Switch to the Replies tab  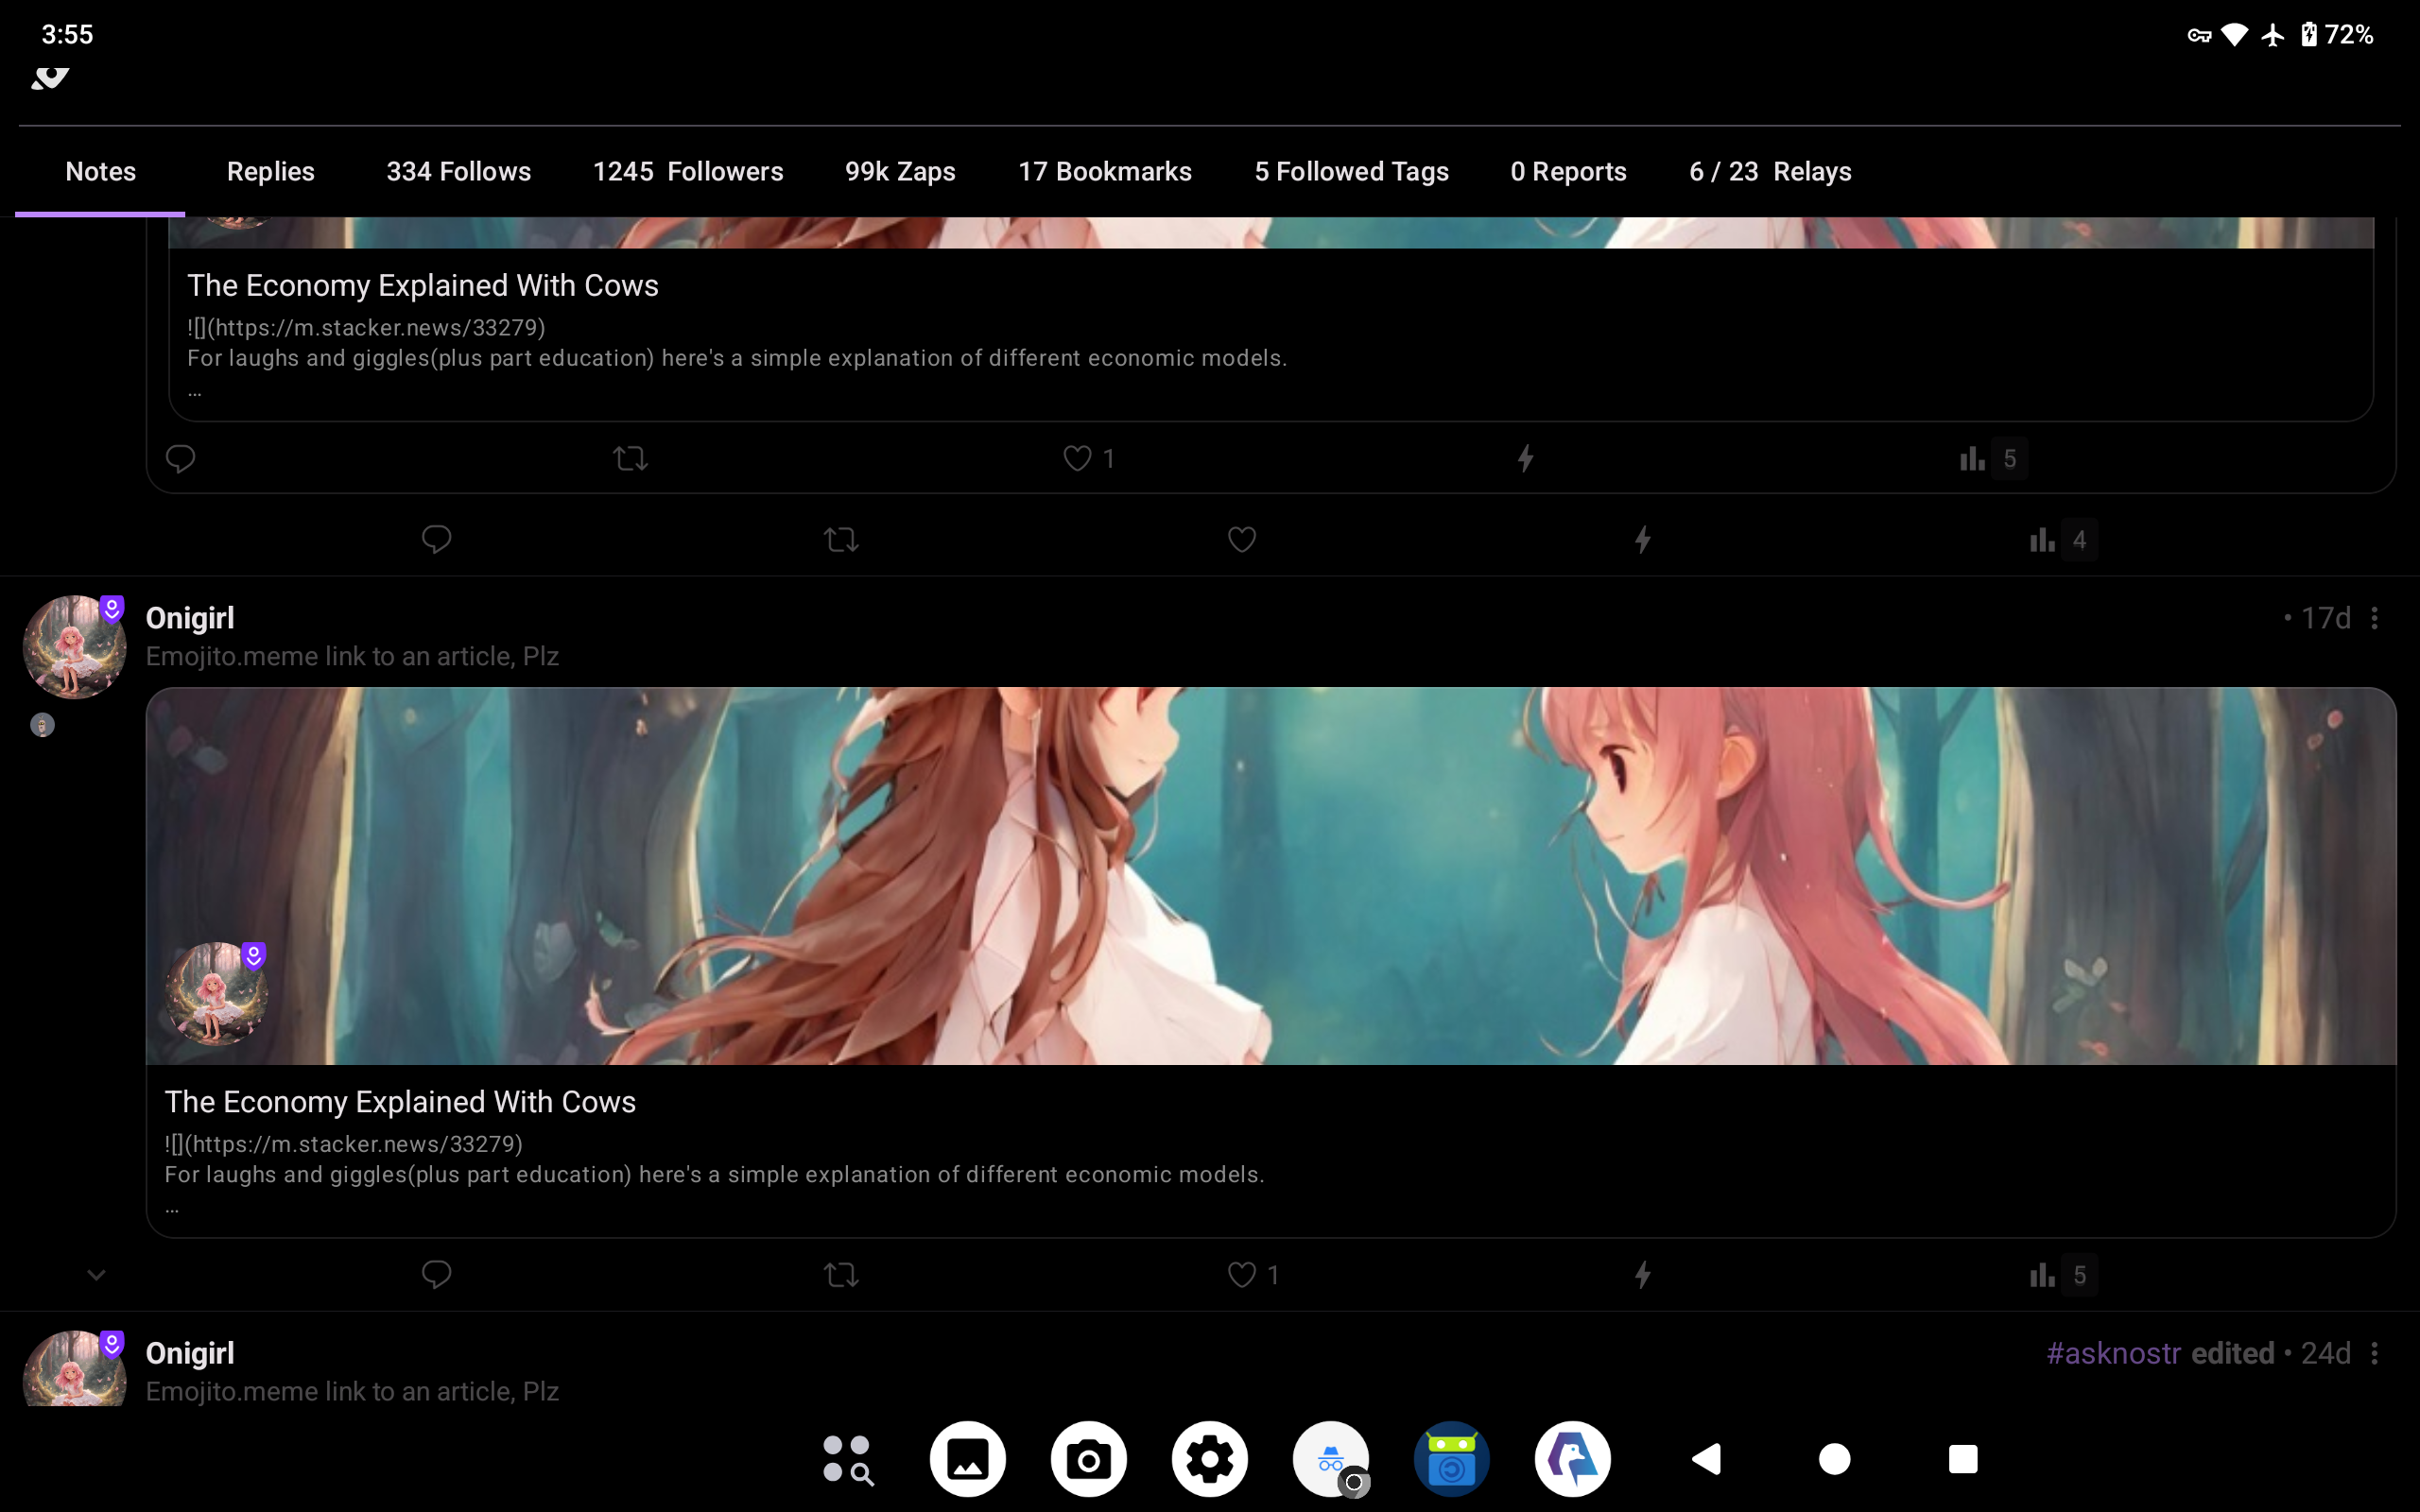pos(270,171)
